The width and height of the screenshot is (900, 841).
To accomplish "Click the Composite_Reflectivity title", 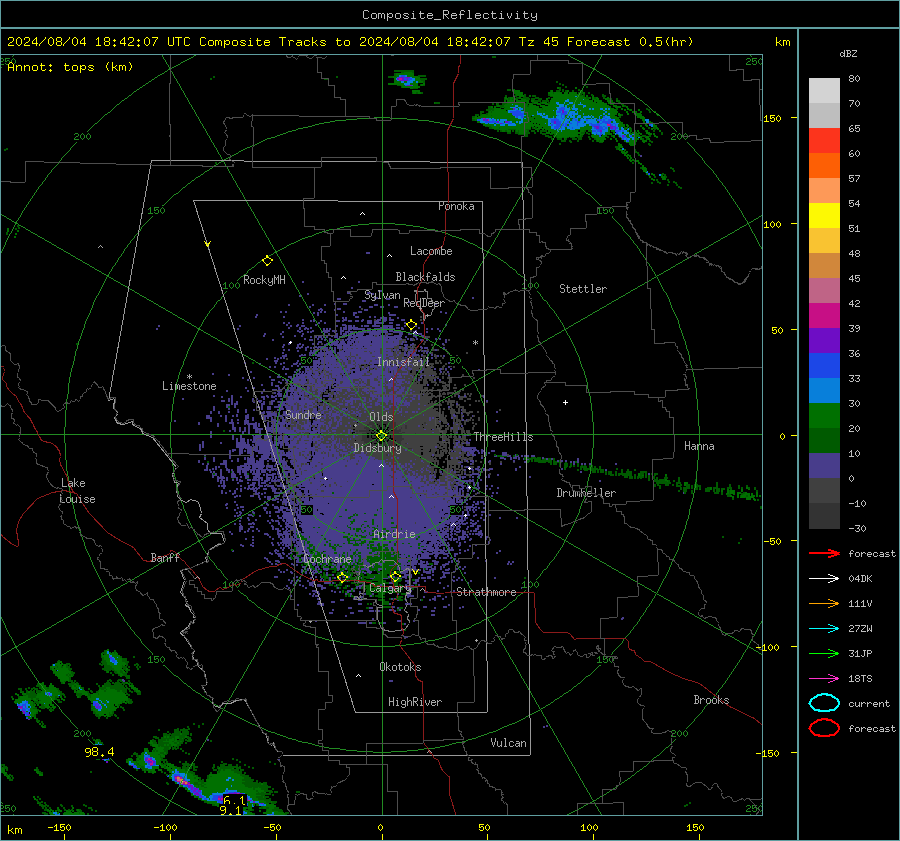I will pos(449,15).
